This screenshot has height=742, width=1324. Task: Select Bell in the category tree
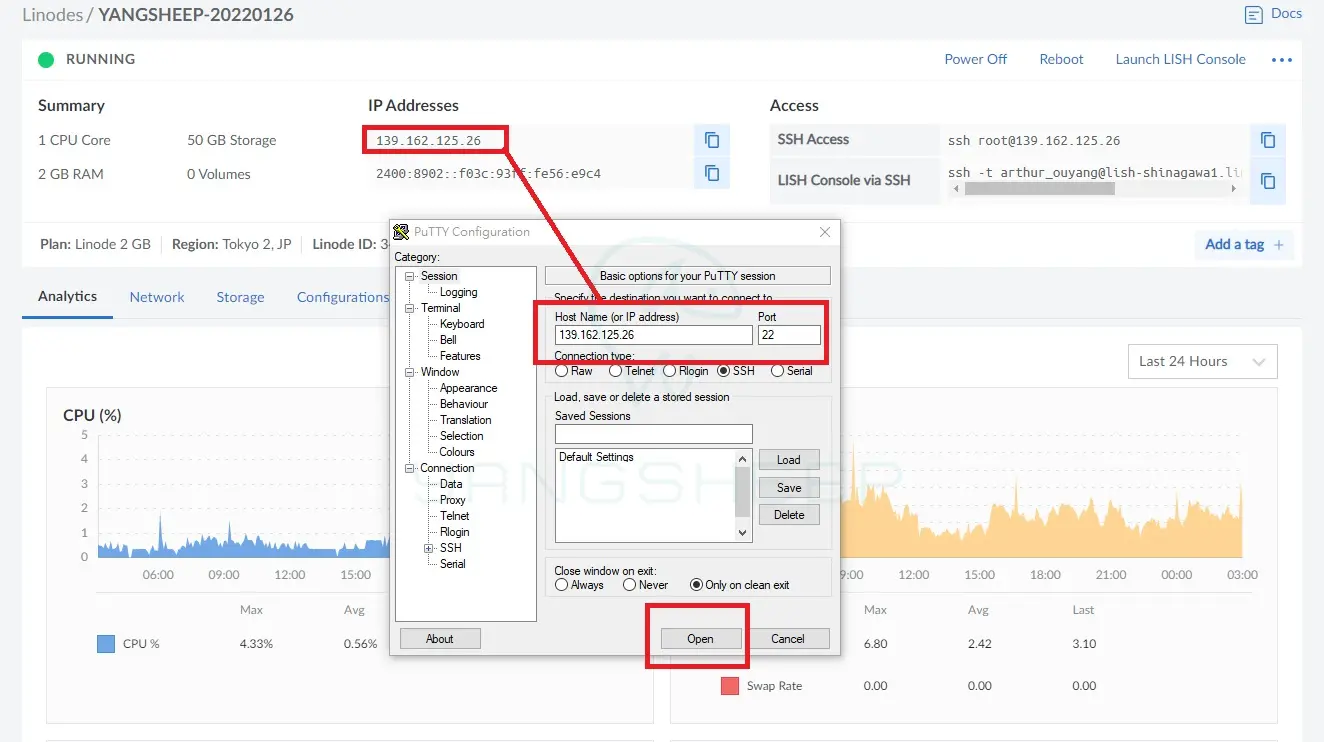click(x=448, y=340)
